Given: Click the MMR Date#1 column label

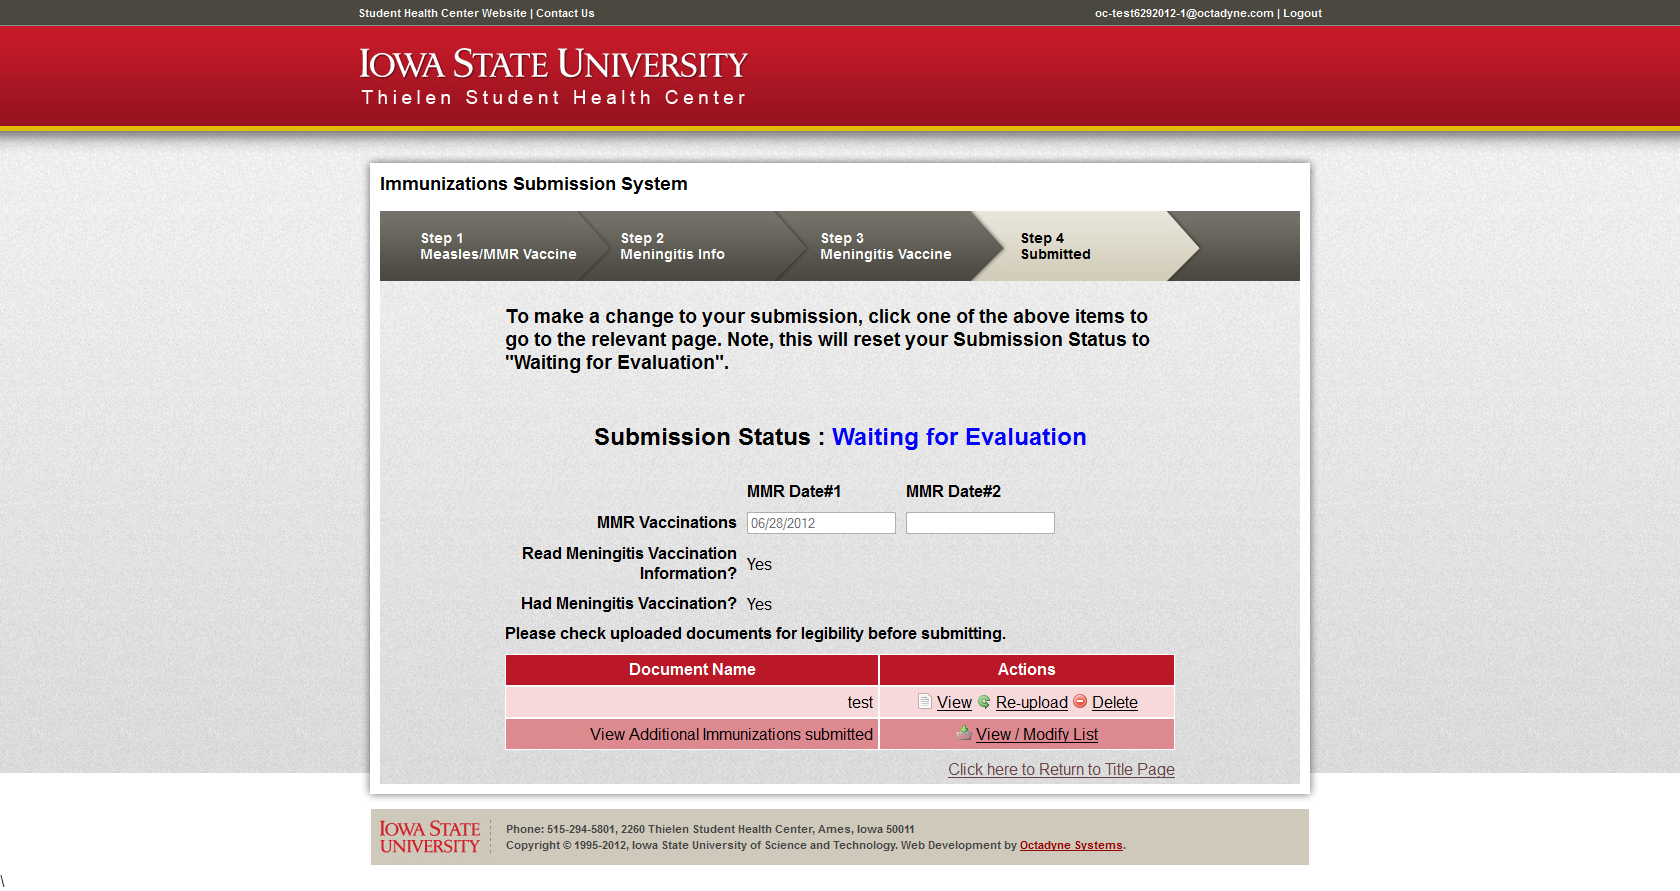Looking at the screenshot, I should (x=794, y=492).
